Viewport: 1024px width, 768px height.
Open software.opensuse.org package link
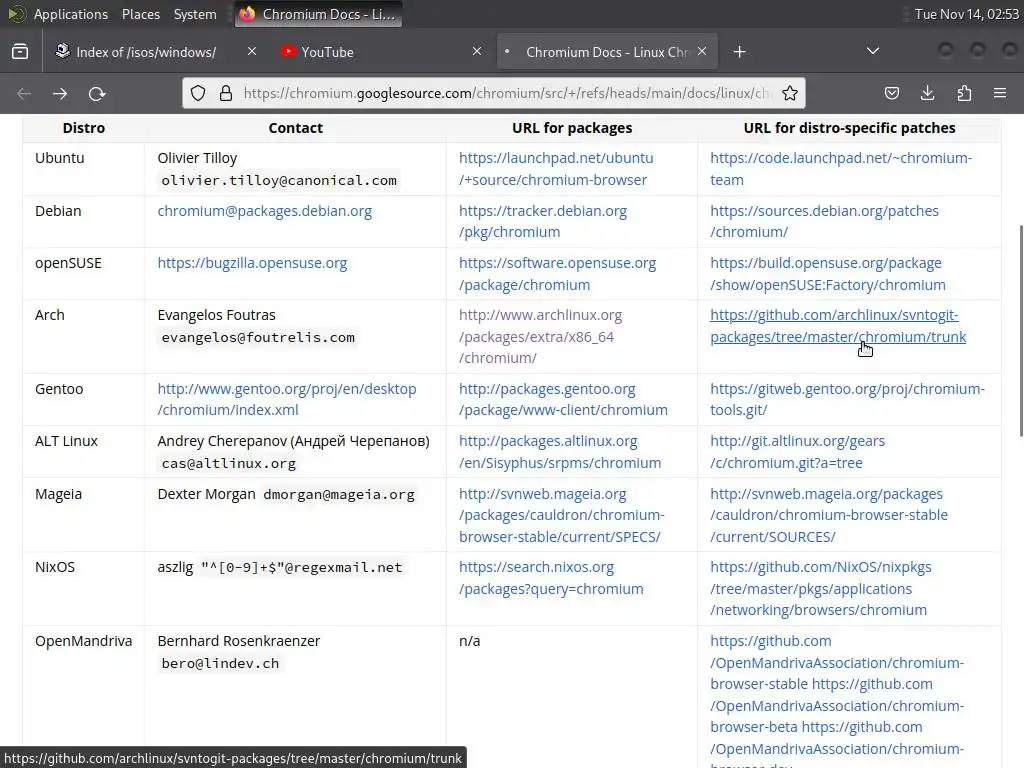(x=557, y=274)
